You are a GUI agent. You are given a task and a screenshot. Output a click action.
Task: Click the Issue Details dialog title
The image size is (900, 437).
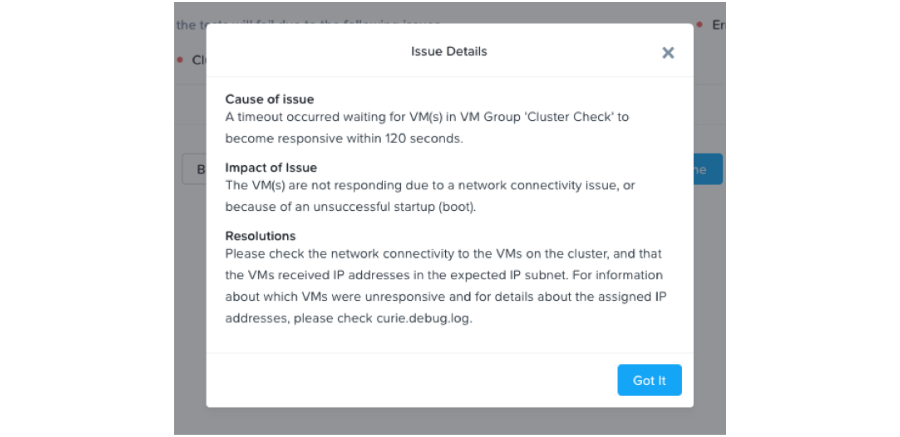point(449,51)
